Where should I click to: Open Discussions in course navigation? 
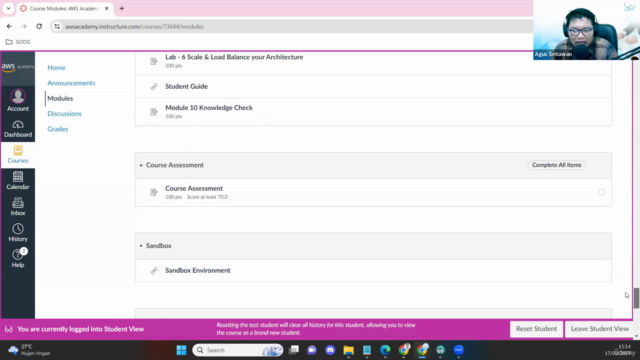[x=64, y=113]
